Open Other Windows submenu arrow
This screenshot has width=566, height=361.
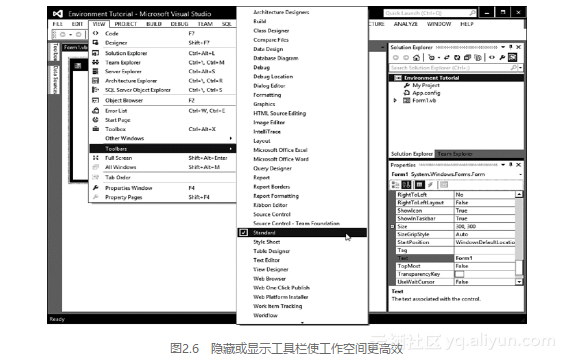(230, 138)
